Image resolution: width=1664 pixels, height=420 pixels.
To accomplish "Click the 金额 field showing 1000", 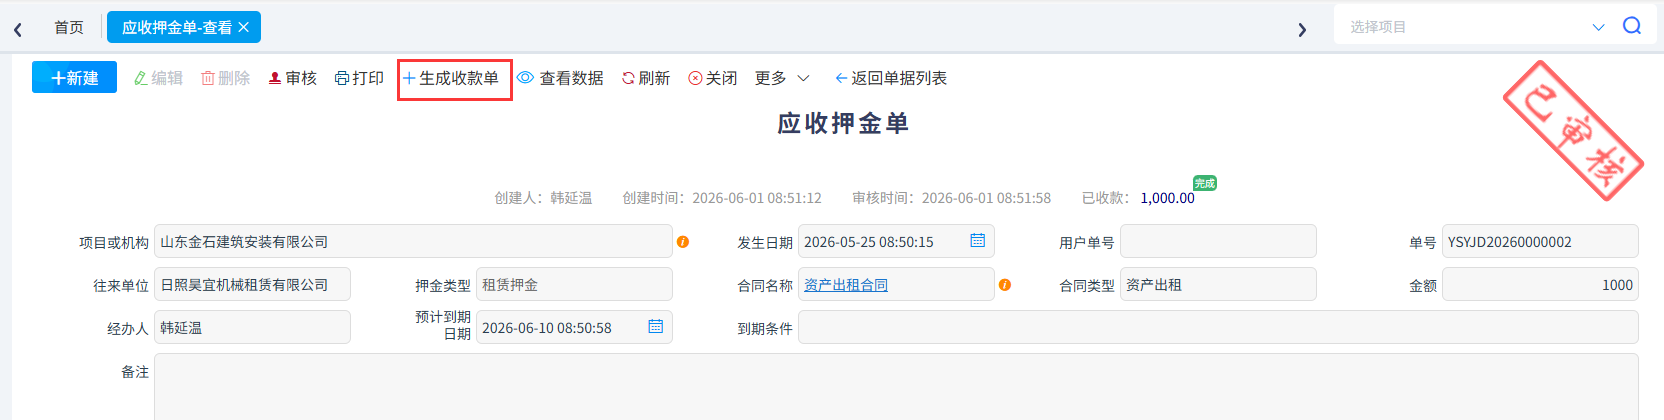I will [1540, 284].
